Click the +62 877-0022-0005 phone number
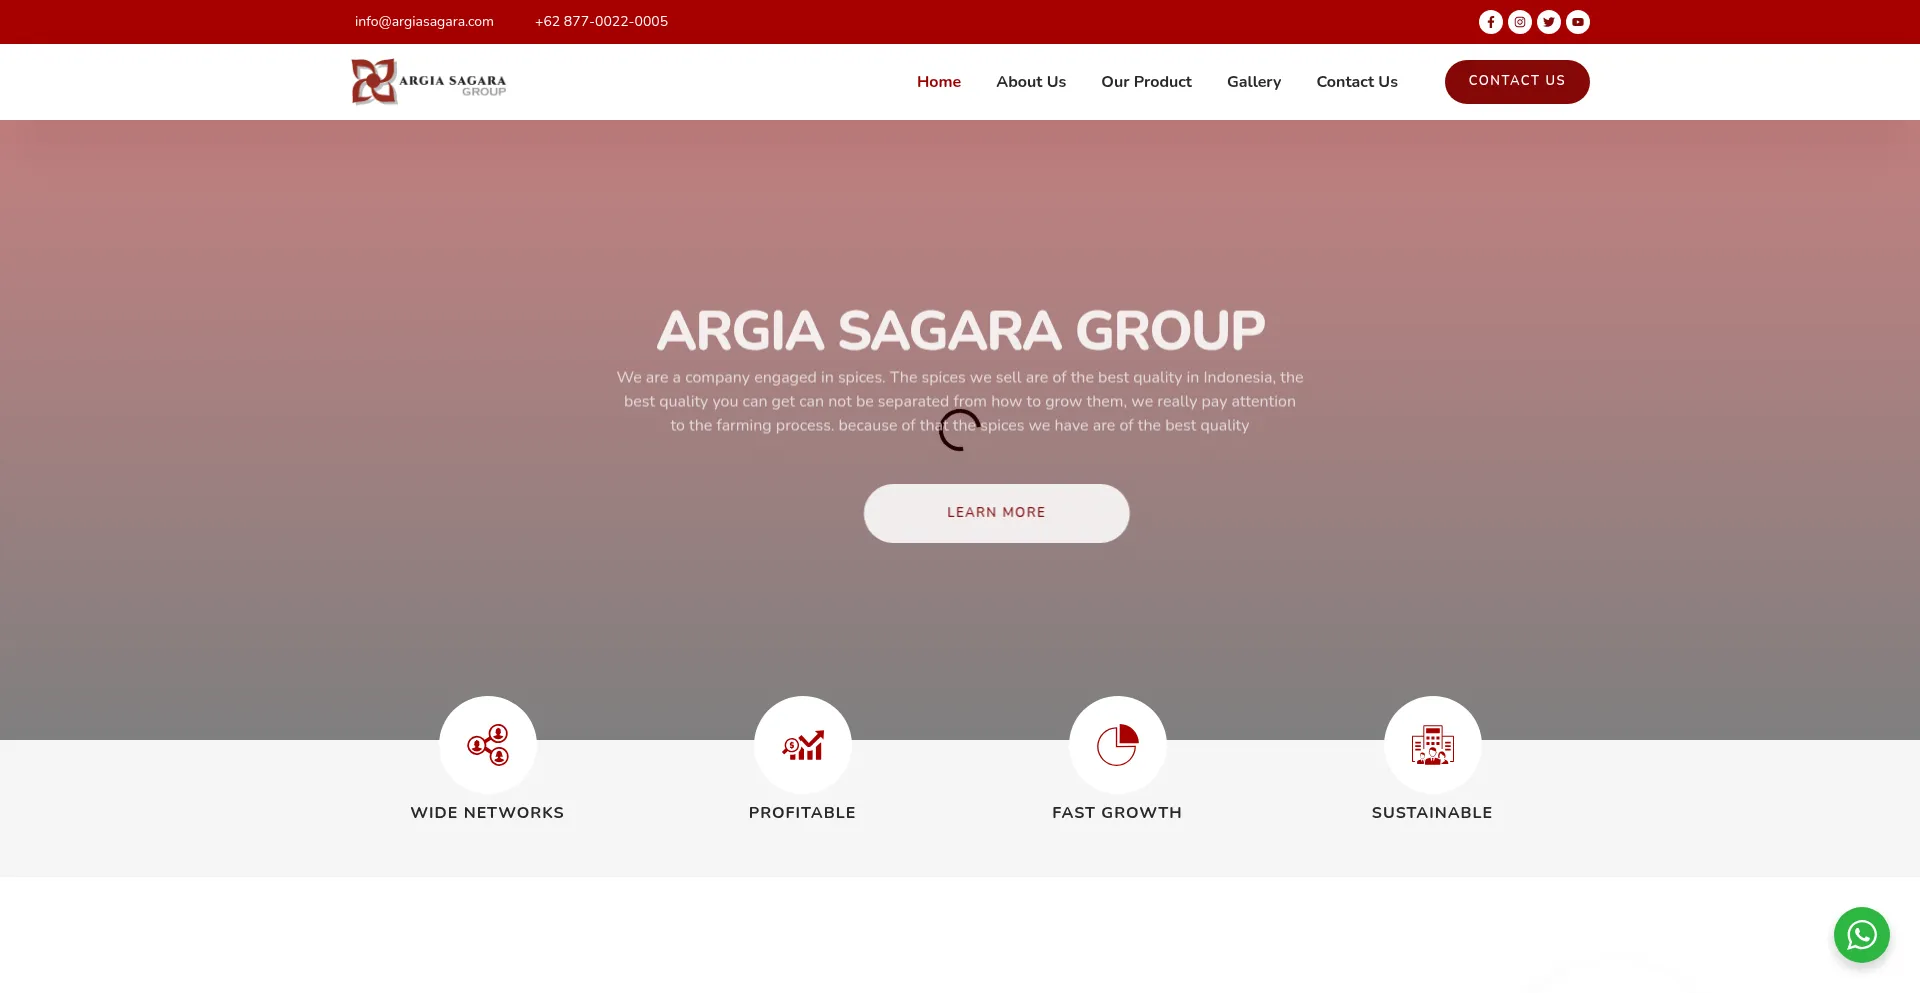This screenshot has width=1920, height=993. (x=601, y=22)
